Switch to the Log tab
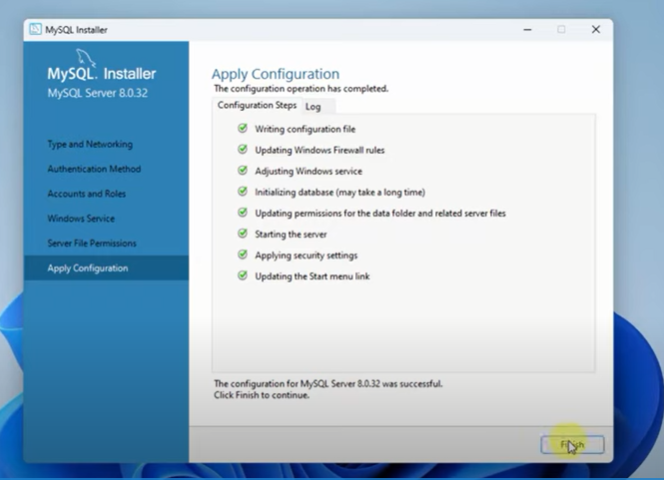The height and width of the screenshot is (480, 664). coord(313,107)
